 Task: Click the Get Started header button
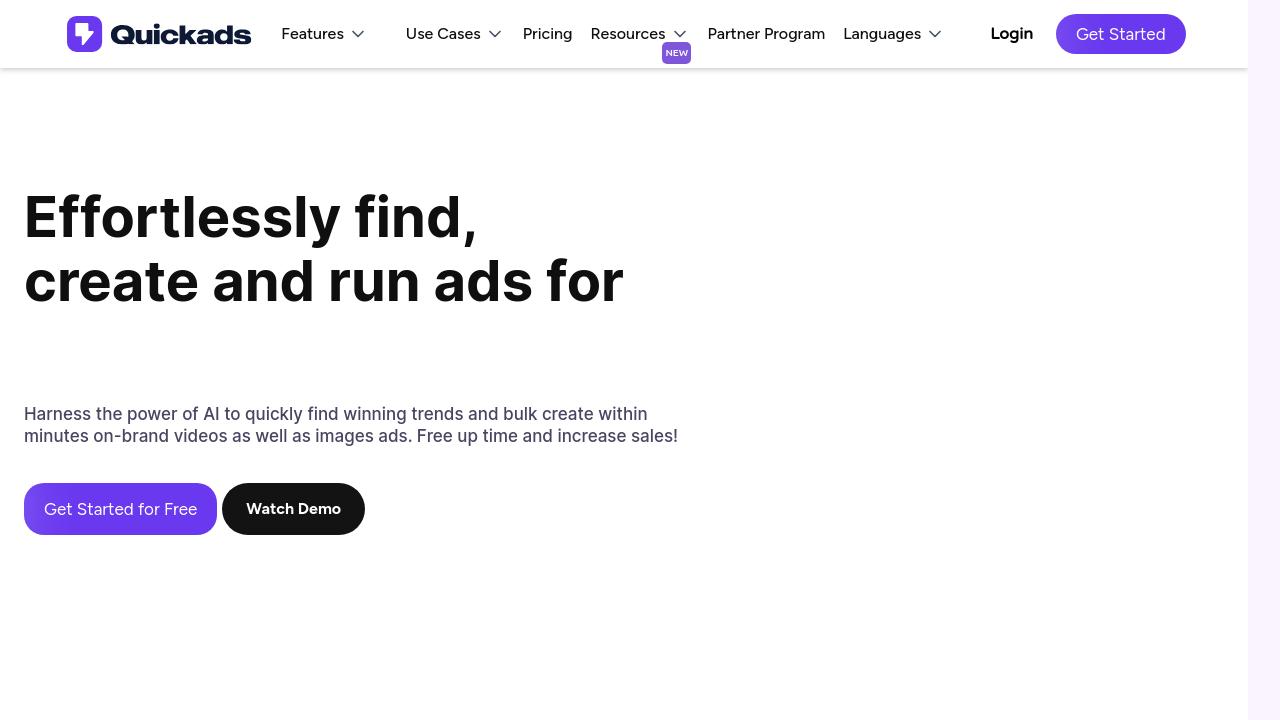click(x=1121, y=34)
